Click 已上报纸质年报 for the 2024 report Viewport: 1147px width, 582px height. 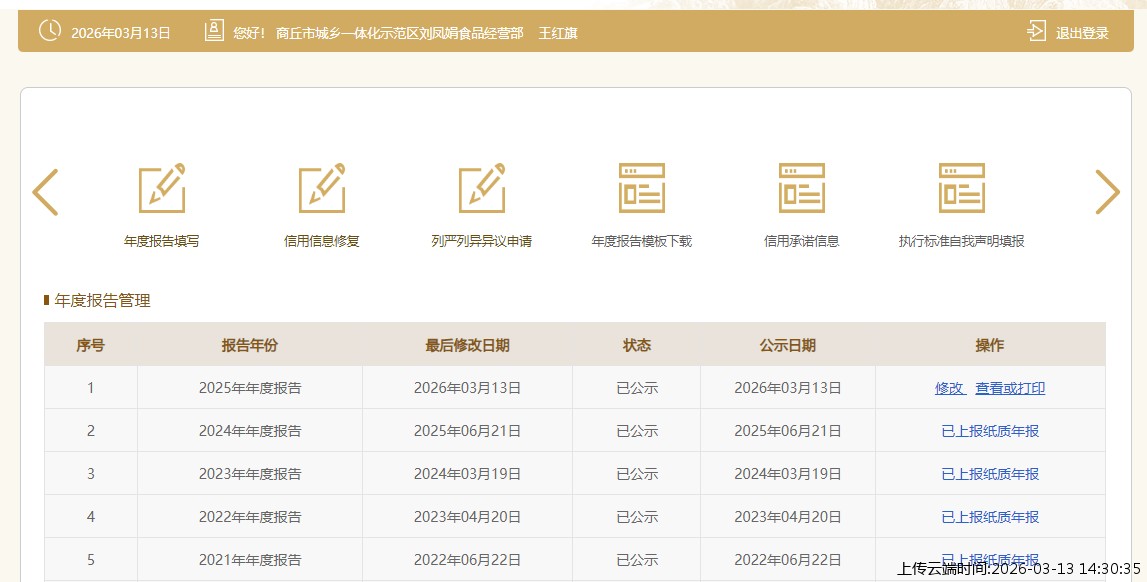tap(990, 431)
